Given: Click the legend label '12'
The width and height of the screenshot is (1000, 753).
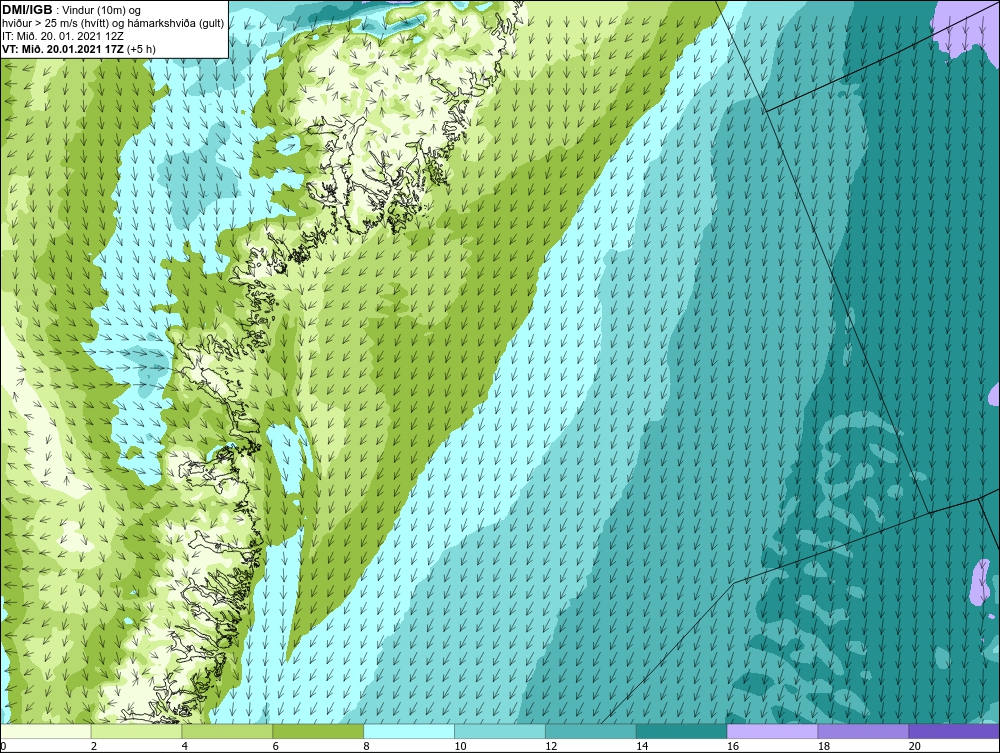Looking at the screenshot, I should click(551, 746).
